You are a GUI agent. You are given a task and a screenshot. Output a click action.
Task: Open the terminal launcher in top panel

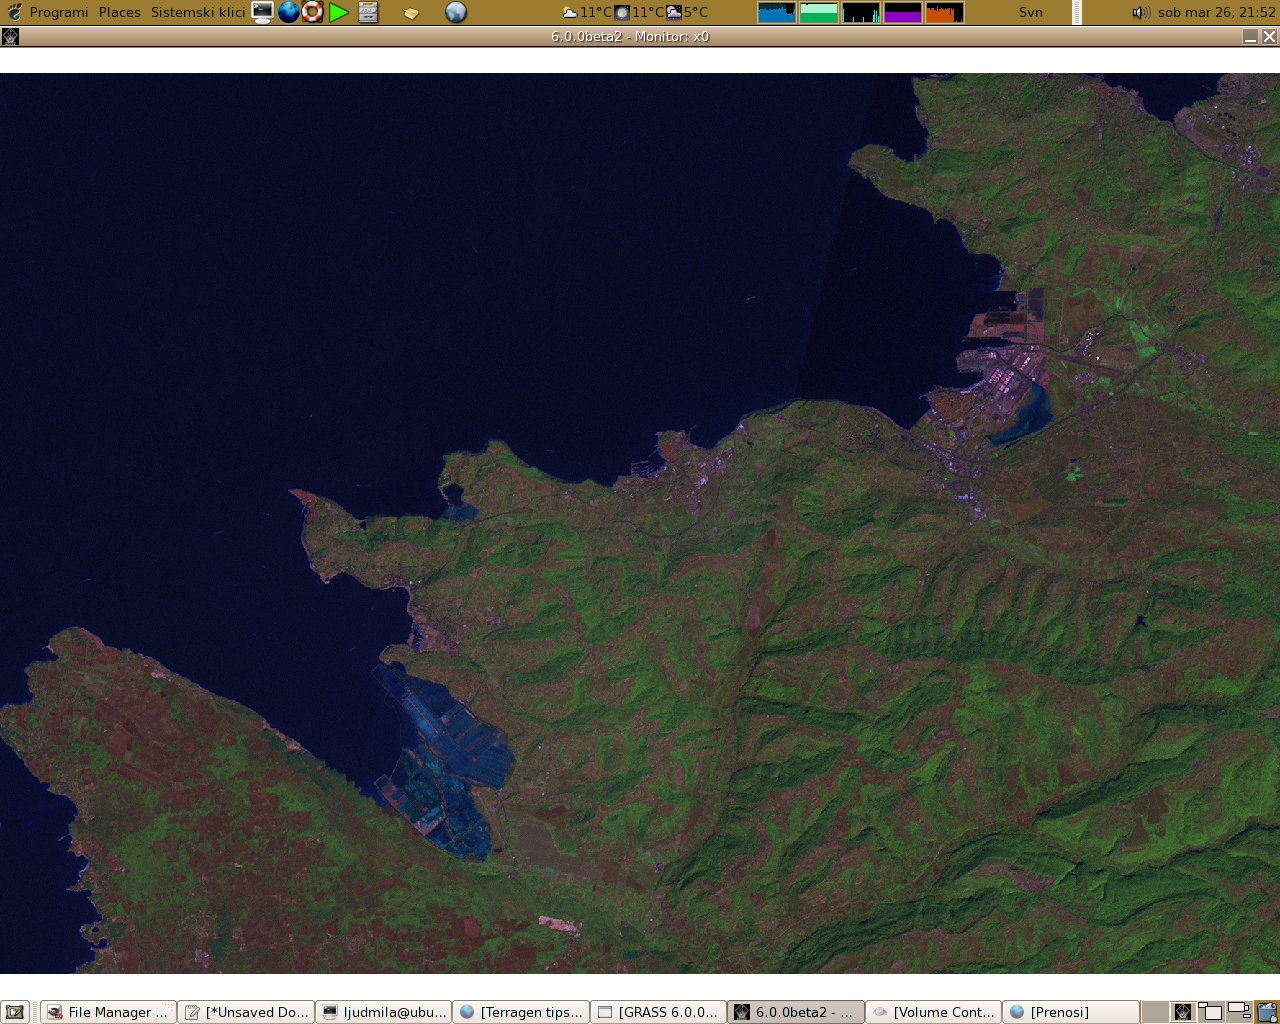tap(262, 12)
